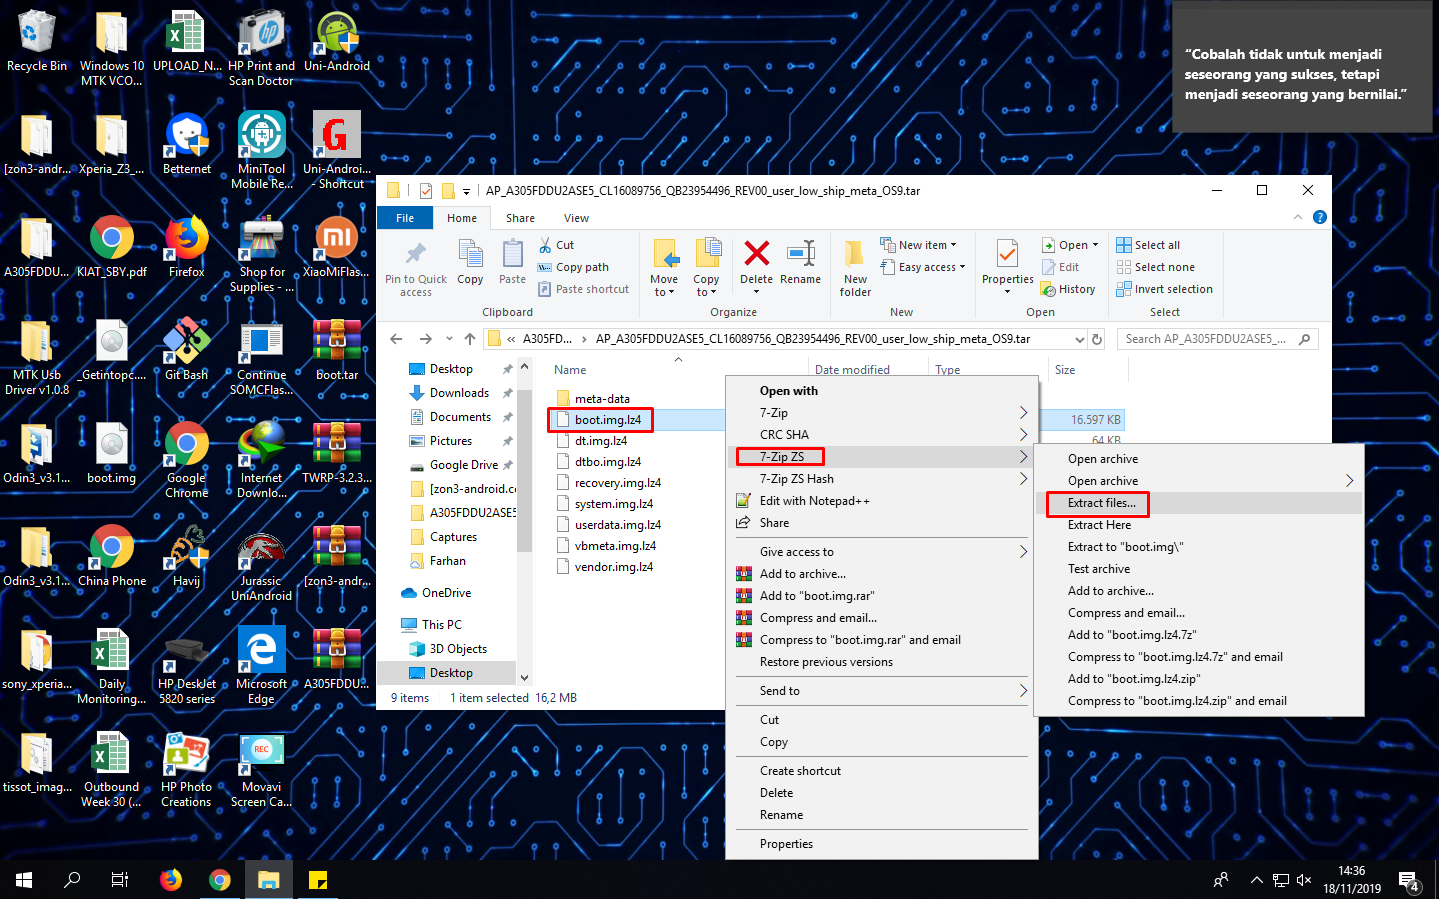Choose Extract Here in the submenu
Screen dimensions: 1439x899
coord(1199,525)
